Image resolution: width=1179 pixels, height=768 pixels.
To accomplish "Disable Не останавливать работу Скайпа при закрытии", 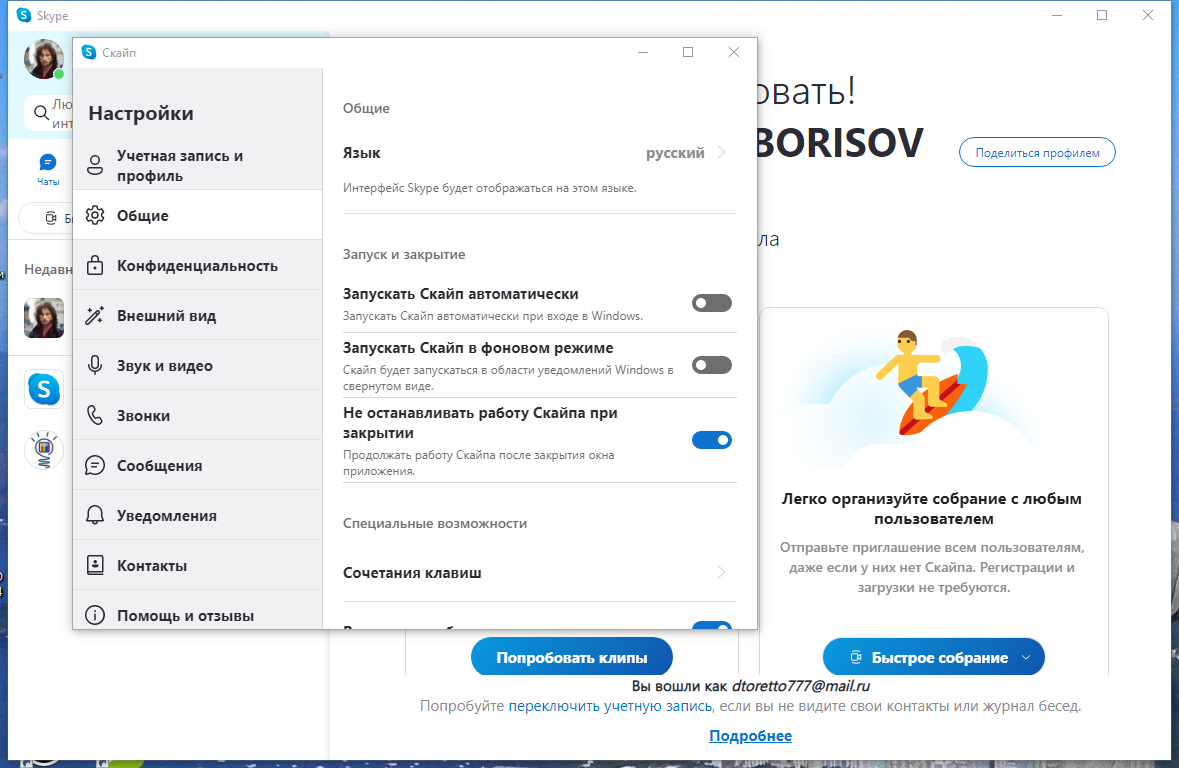I will (711, 440).
